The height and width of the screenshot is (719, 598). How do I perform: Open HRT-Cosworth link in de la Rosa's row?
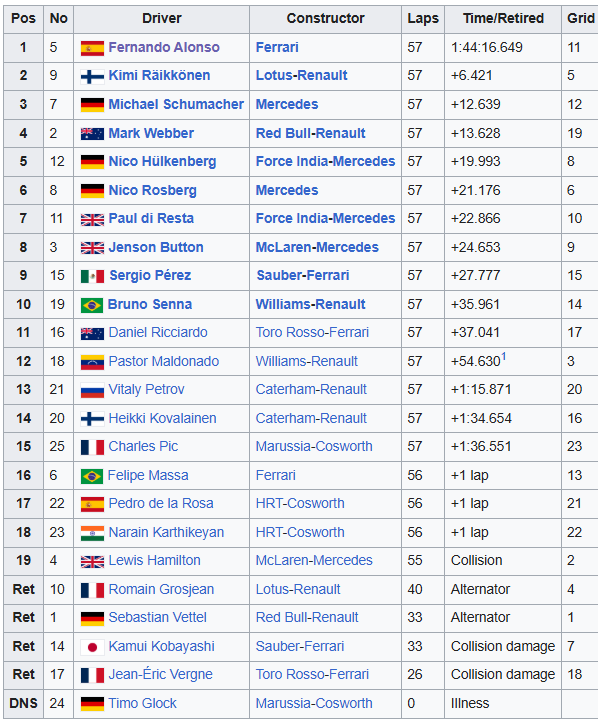(x=300, y=503)
